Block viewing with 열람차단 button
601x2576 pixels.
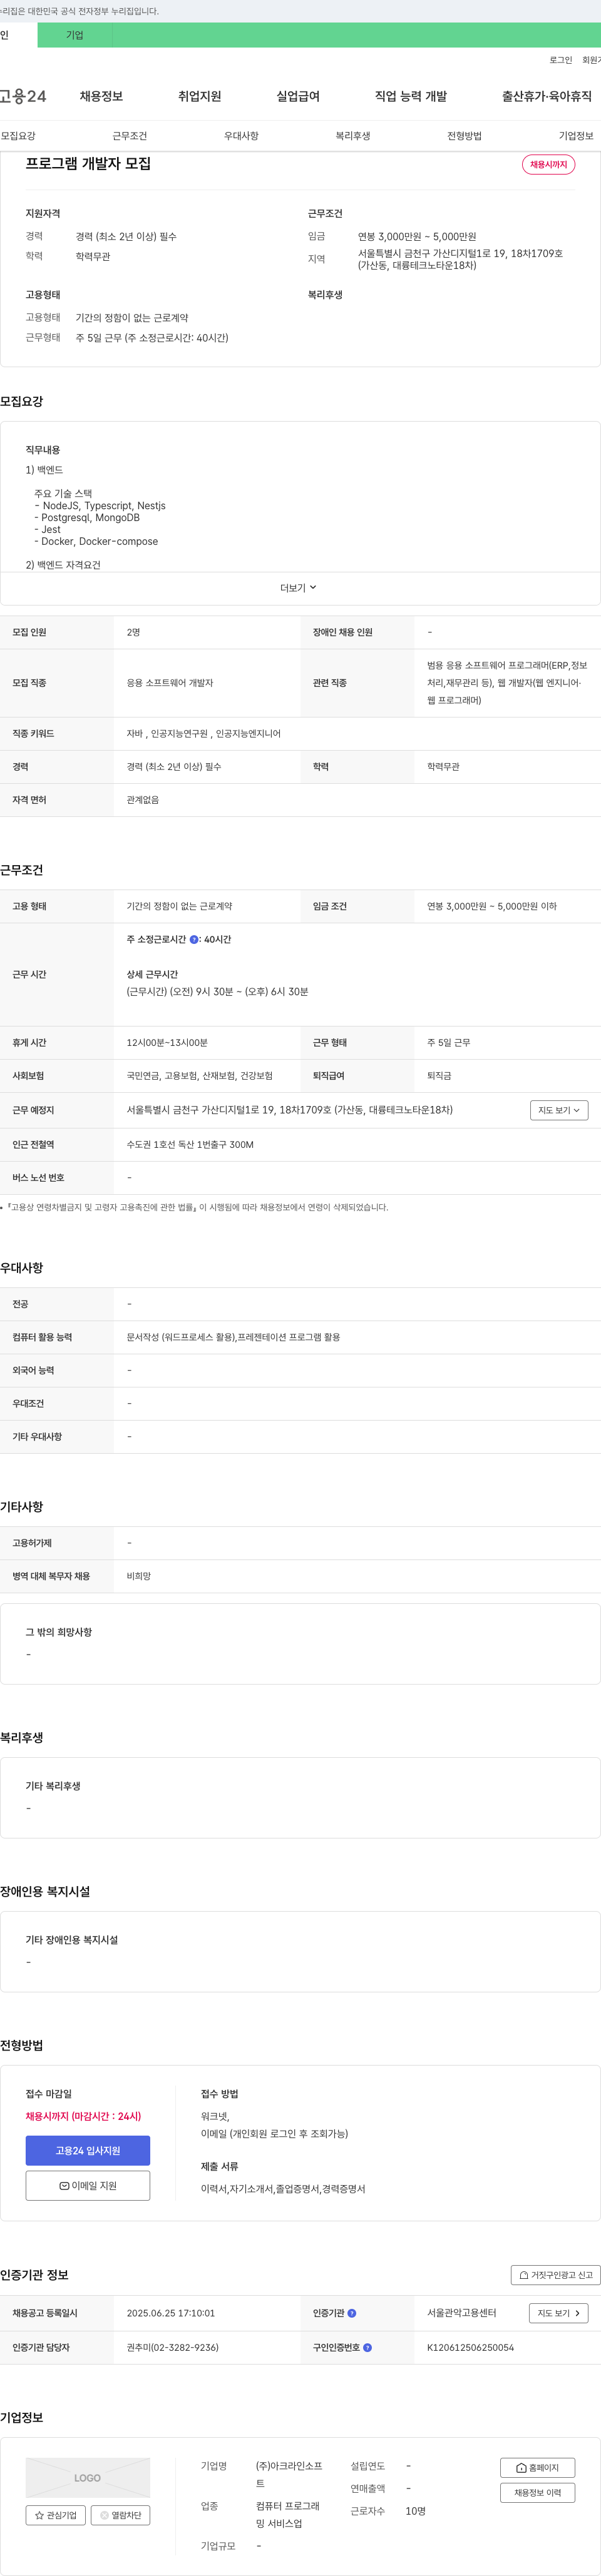[120, 2515]
